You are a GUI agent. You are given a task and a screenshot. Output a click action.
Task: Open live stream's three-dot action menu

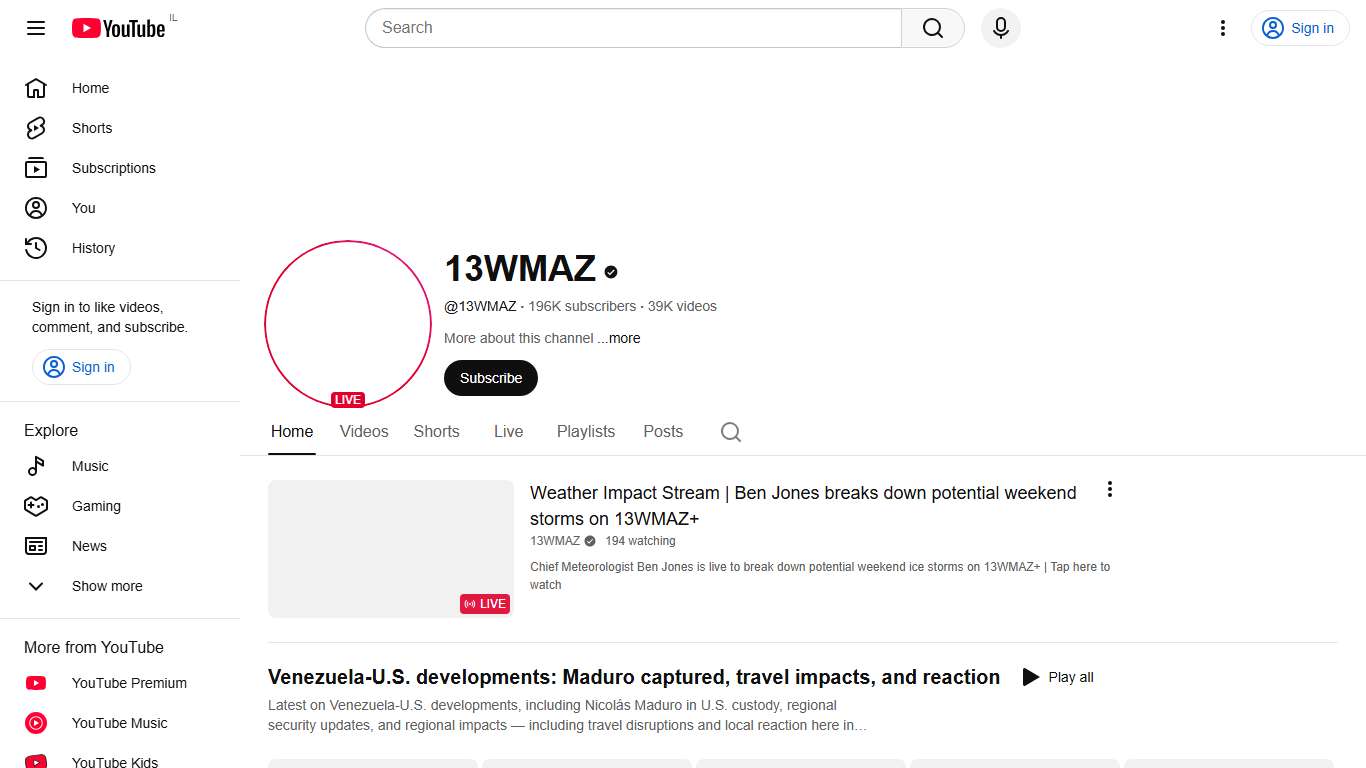click(x=1109, y=489)
